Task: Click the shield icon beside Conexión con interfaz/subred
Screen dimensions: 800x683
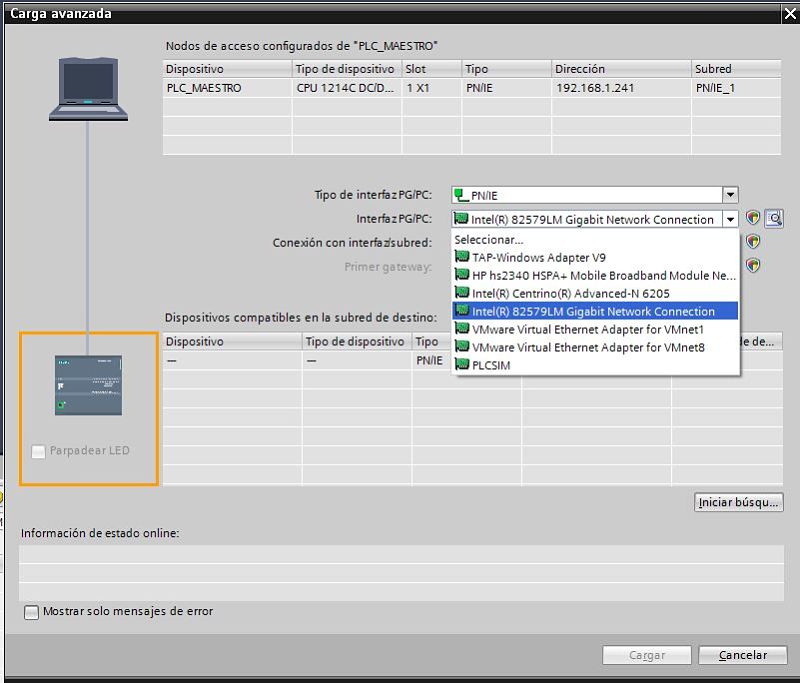Action: click(x=754, y=242)
